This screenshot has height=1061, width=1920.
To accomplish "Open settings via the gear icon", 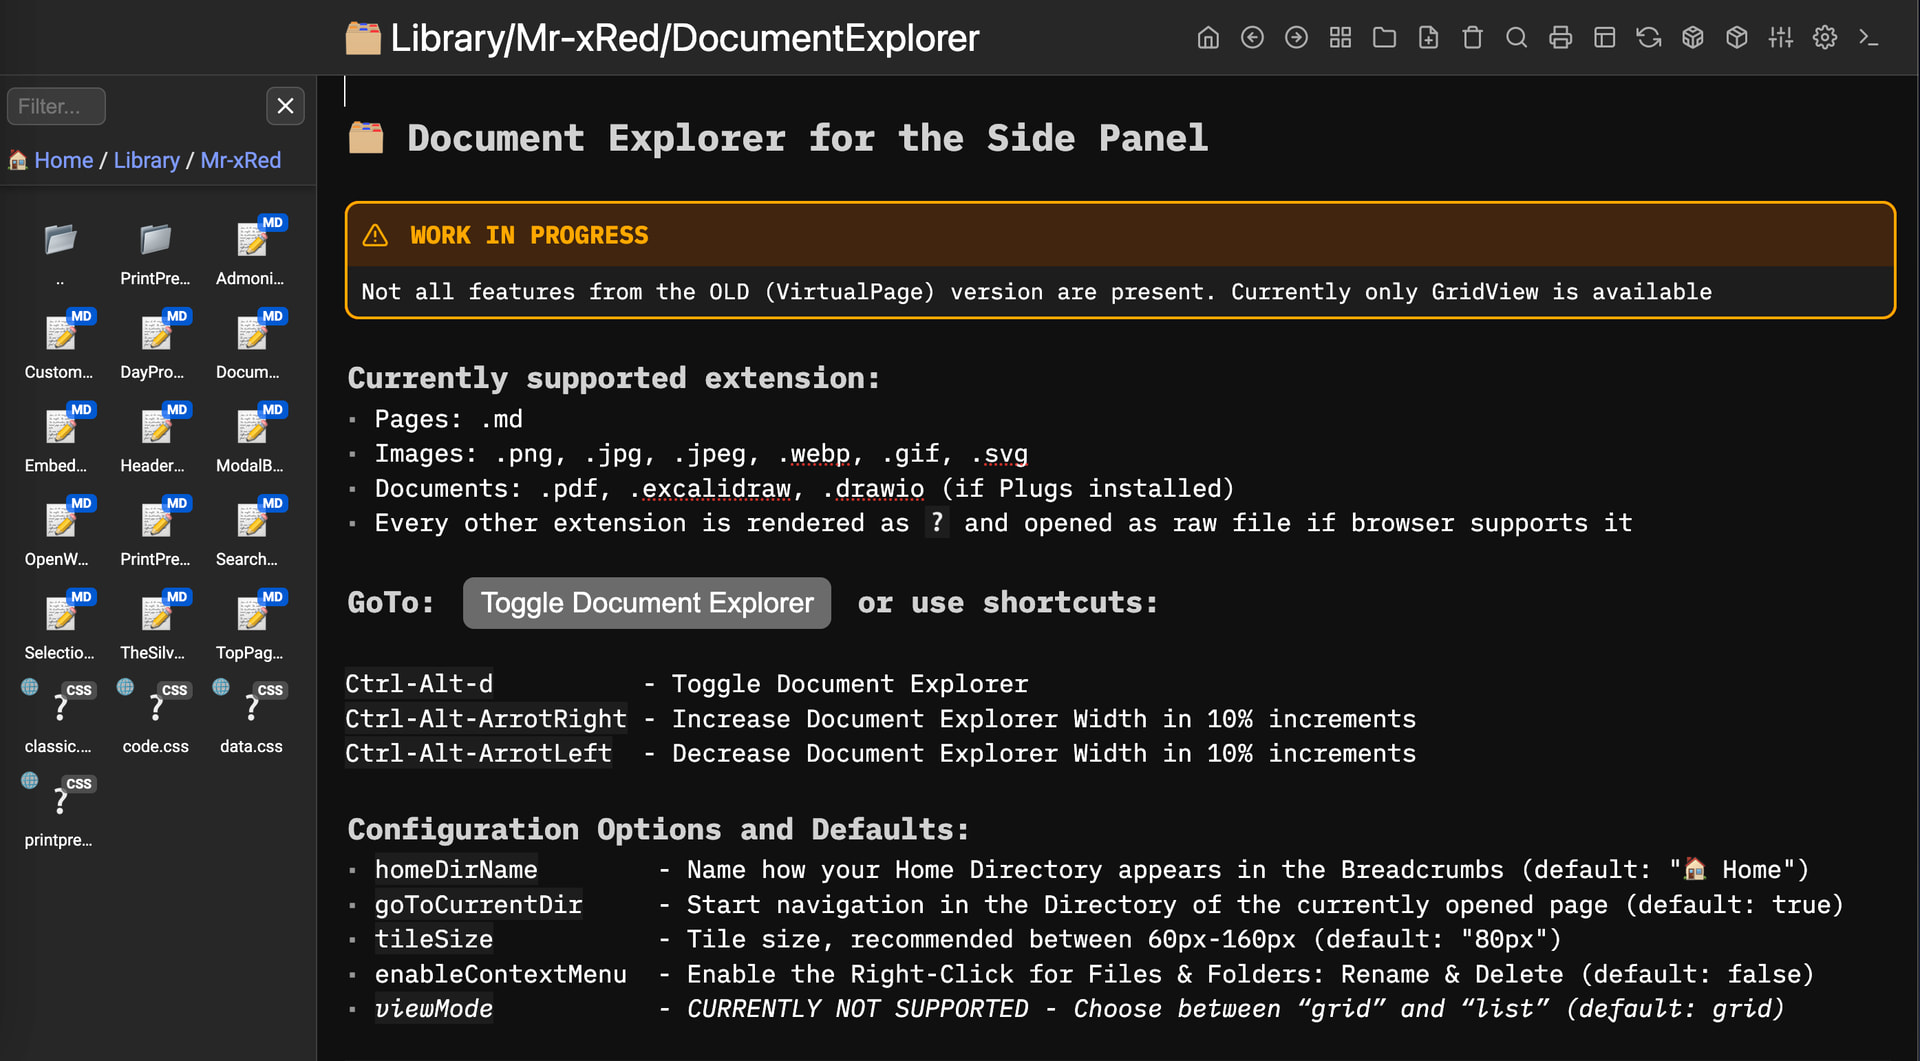I will pyautogui.click(x=1824, y=38).
